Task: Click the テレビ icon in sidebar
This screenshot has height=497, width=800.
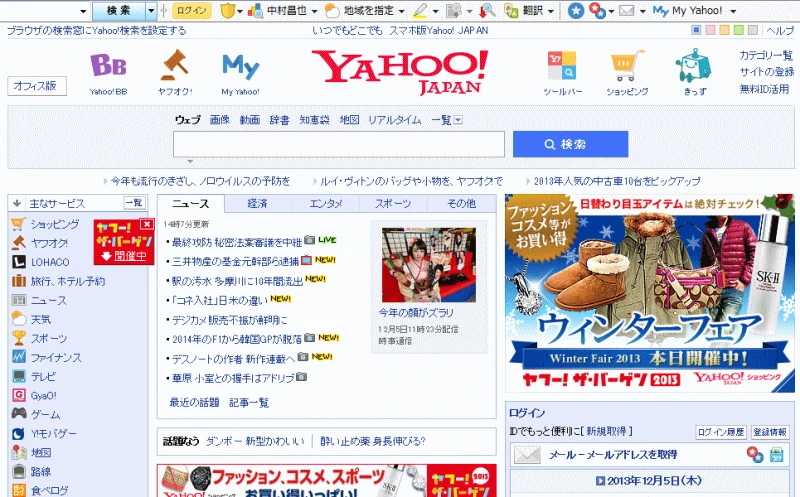Action: click(x=18, y=376)
